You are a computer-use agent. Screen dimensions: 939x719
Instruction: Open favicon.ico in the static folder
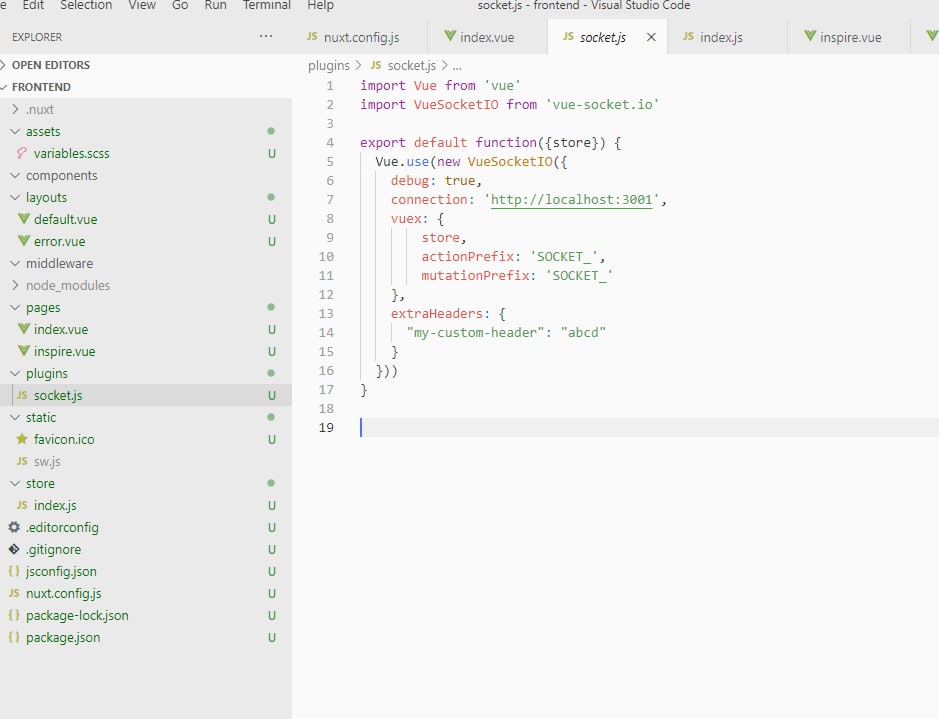pos(64,439)
